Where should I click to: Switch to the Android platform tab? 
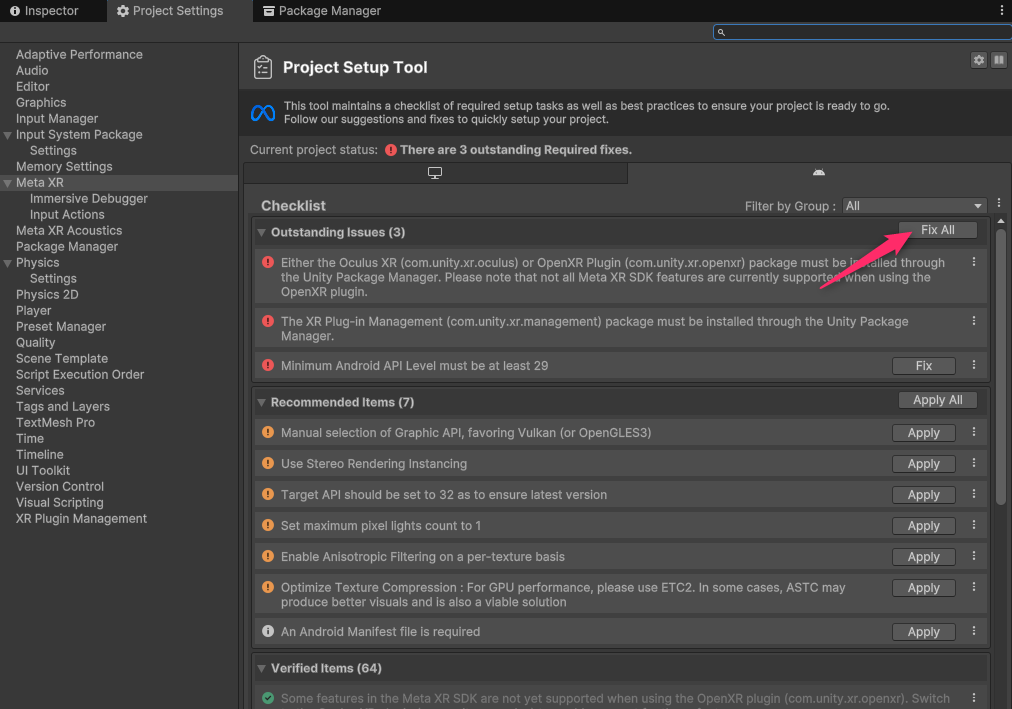tap(819, 173)
